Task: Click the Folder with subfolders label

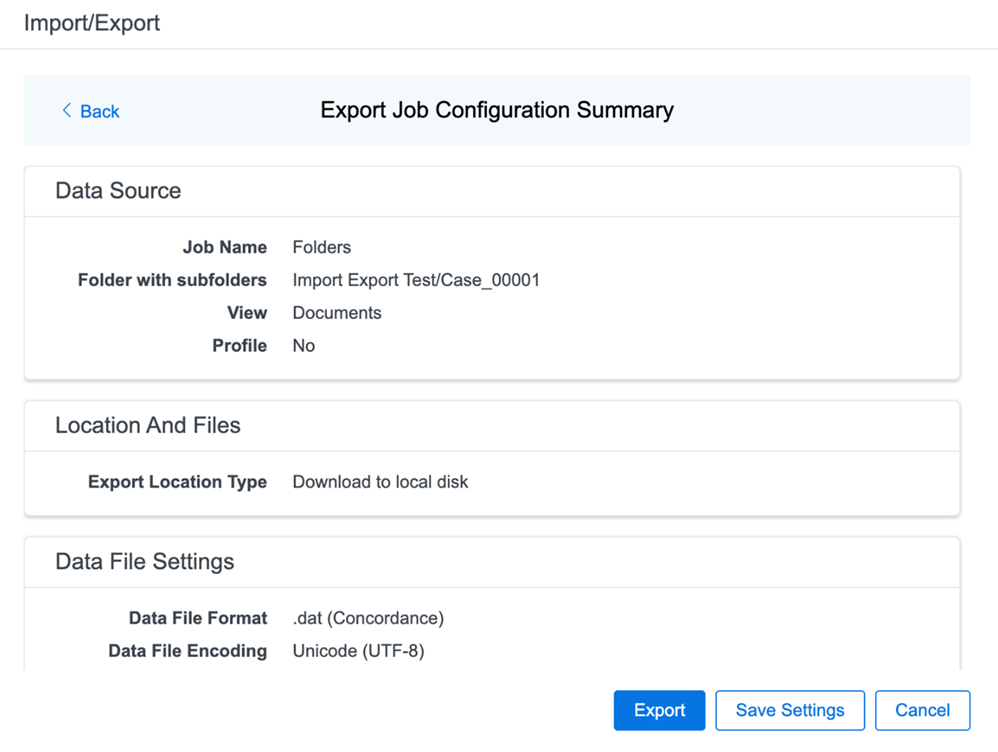Action: pyautogui.click(x=172, y=280)
